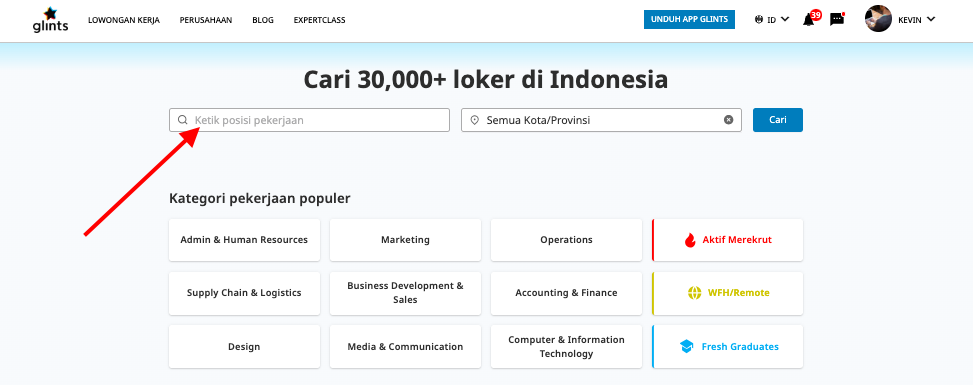The width and height of the screenshot is (973, 385).
Task: Open the Semua Kota/Provinsi location selector
Action: click(x=601, y=120)
